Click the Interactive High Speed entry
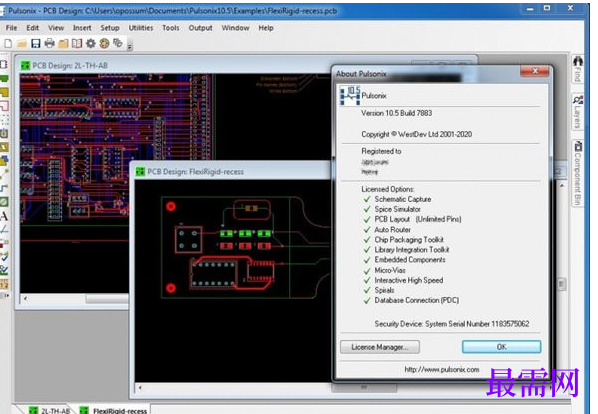Screen dimensions: 598x414 click(x=408, y=280)
